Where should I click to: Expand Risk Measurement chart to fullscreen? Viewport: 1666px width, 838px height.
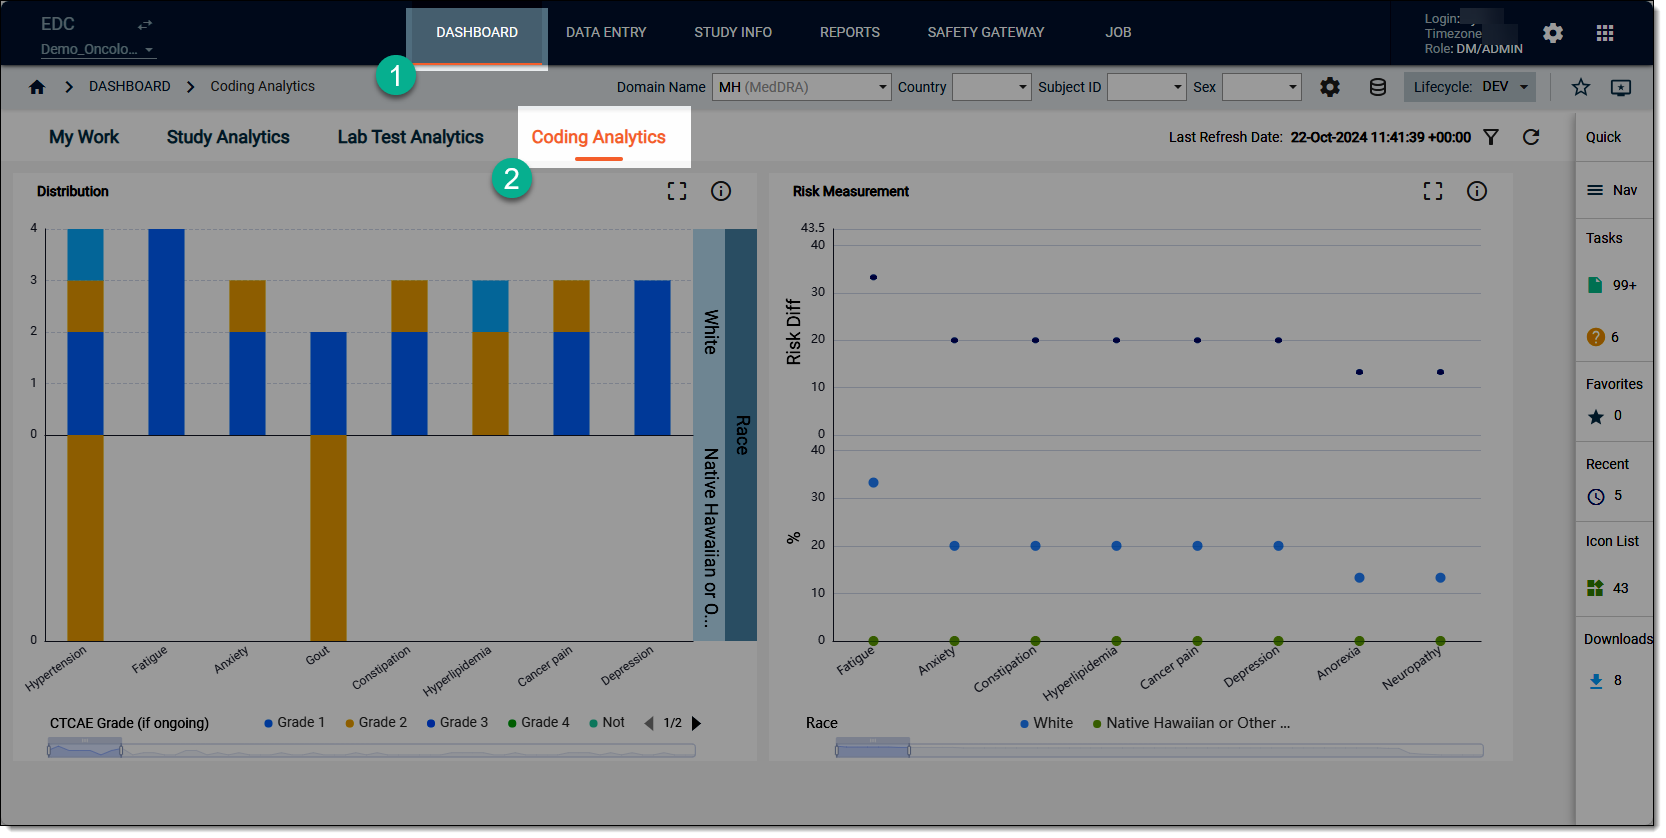coord(1433,191)
